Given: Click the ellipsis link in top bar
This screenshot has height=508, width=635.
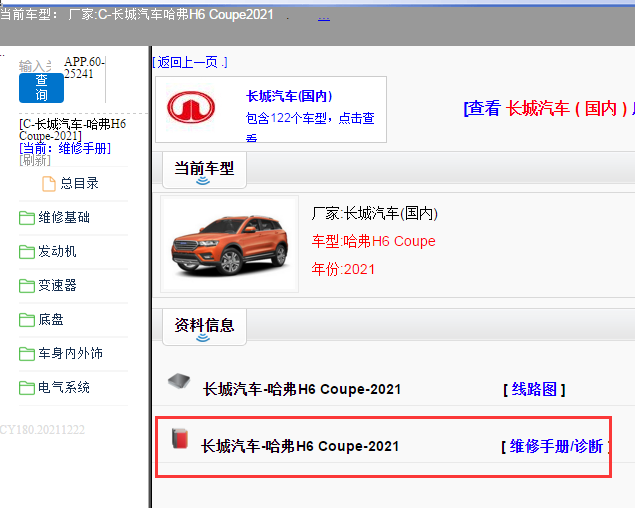Looking at the screenshot, I should coord(324,17).
